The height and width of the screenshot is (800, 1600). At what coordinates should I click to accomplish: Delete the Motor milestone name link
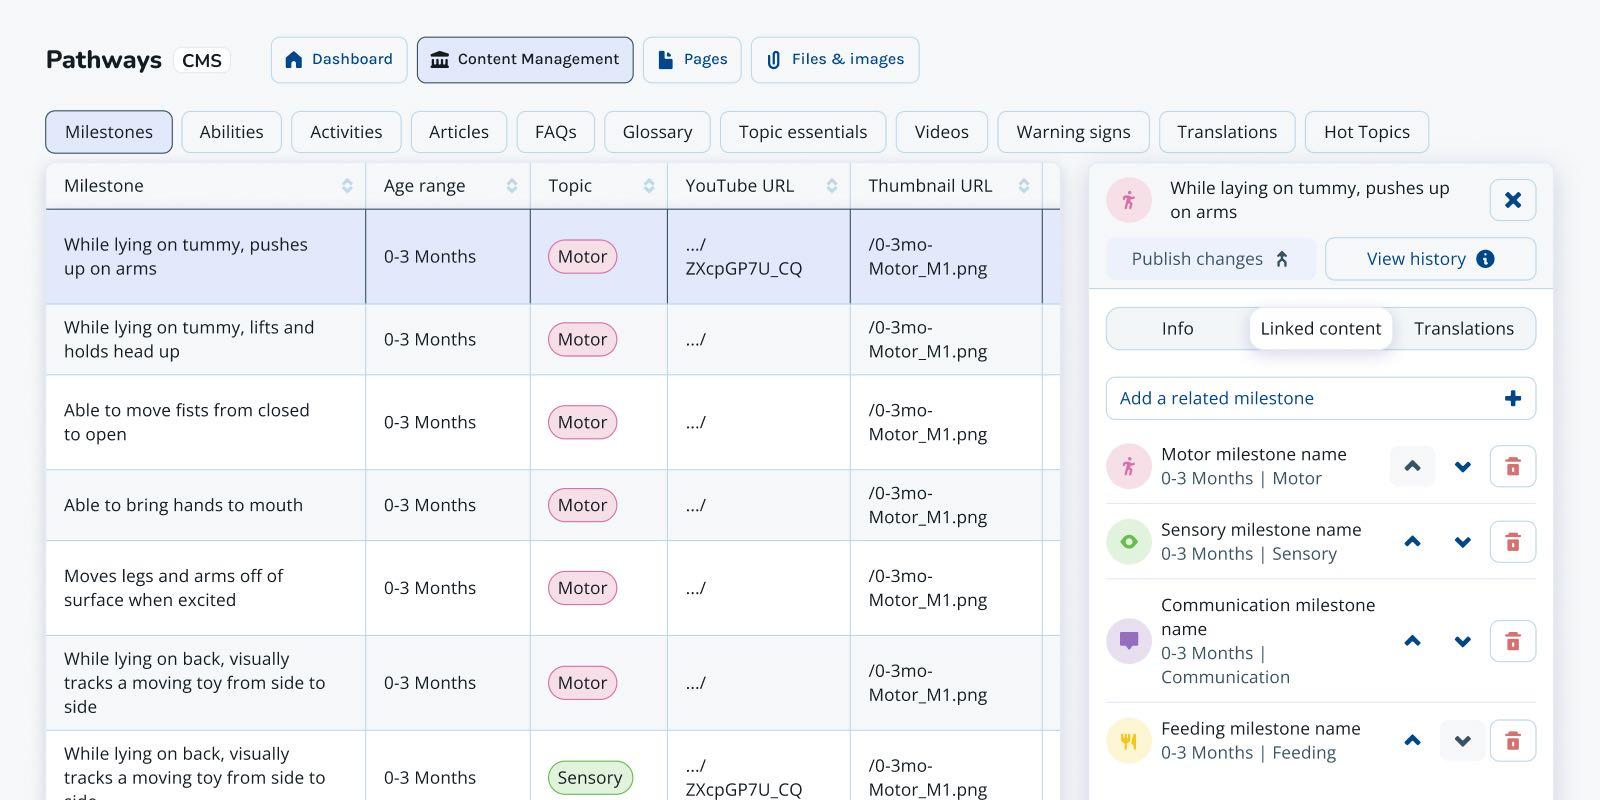1512,466
